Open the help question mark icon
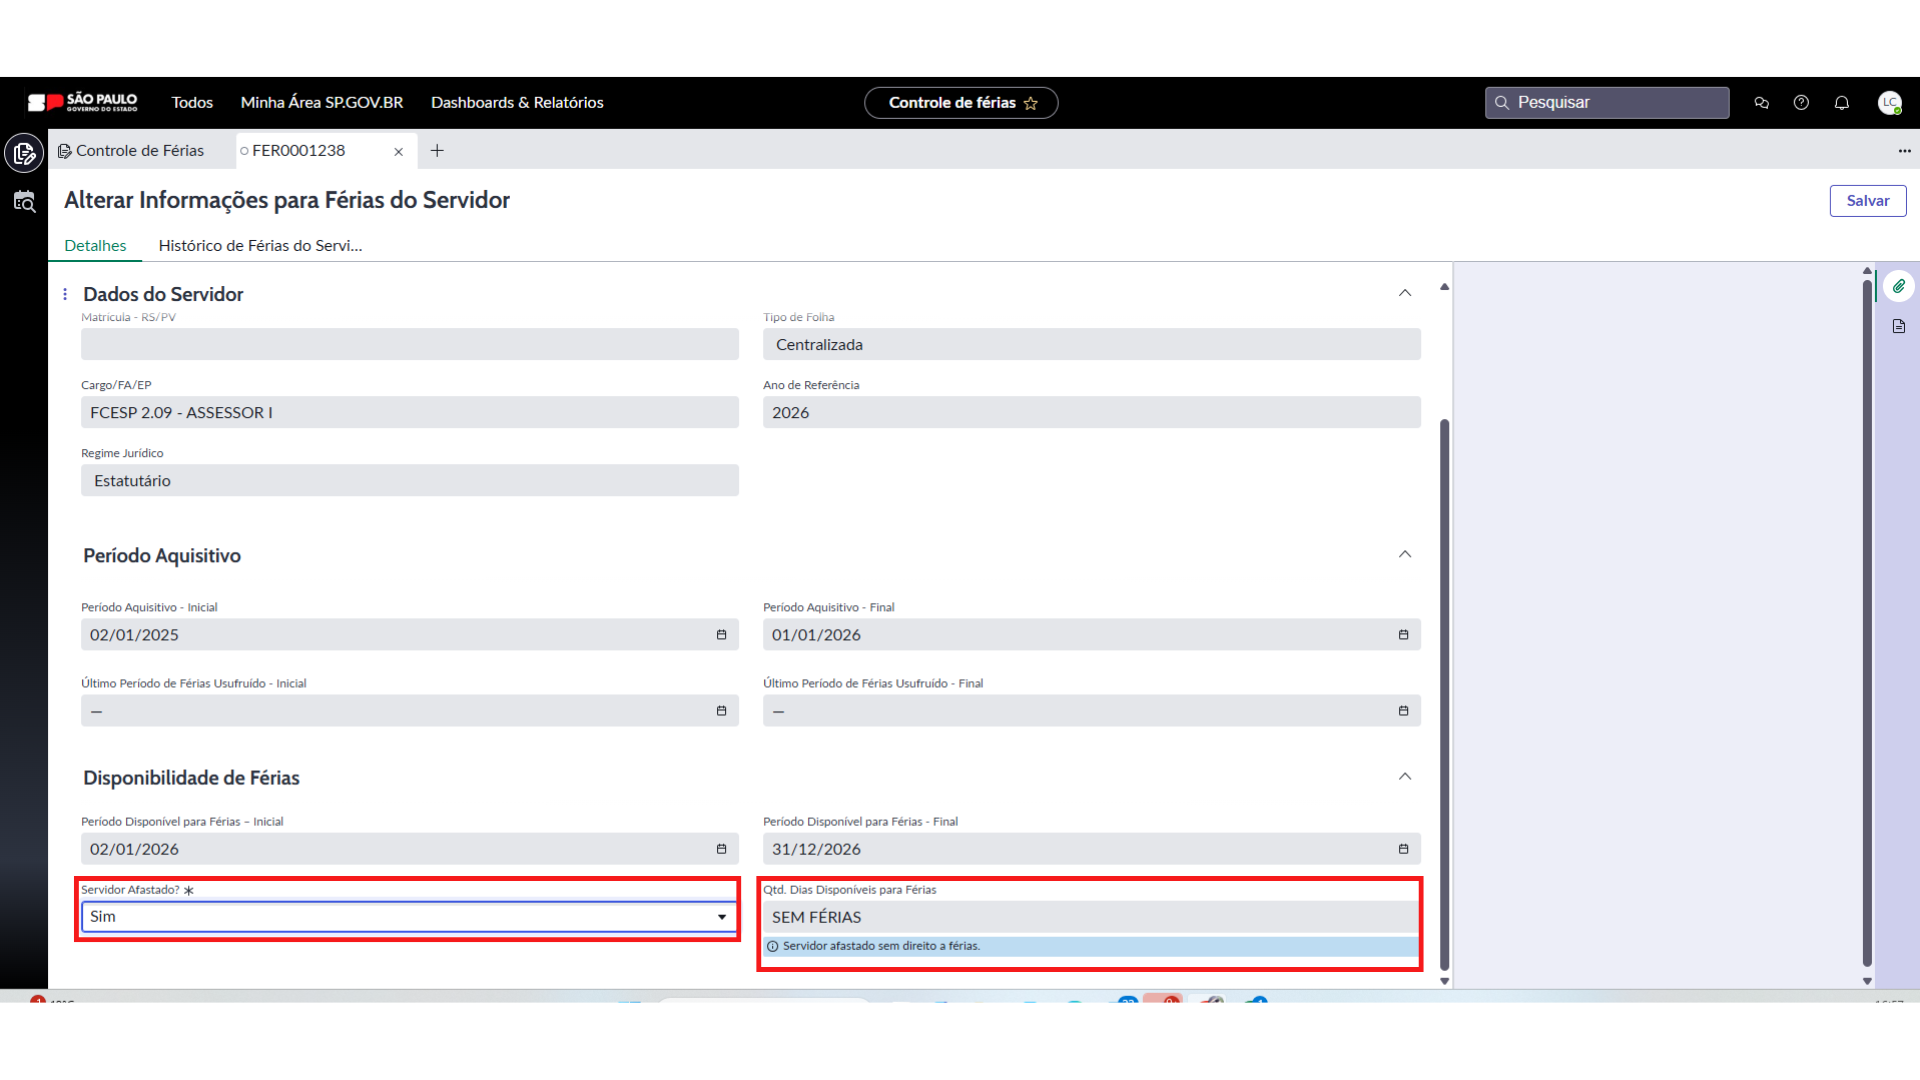Viewport: 1920px width, 1080px height. click(x=1801, y=103)
